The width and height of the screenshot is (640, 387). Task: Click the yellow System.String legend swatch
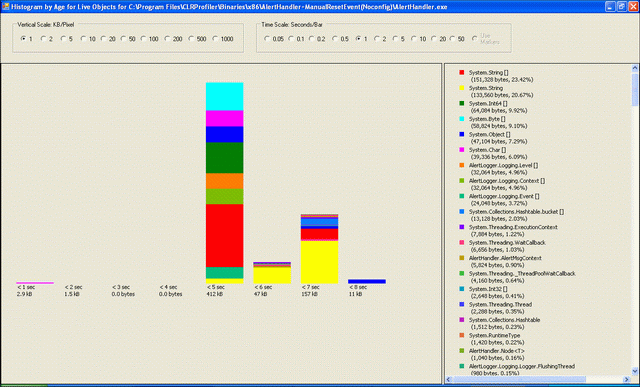tap(462, 88)
